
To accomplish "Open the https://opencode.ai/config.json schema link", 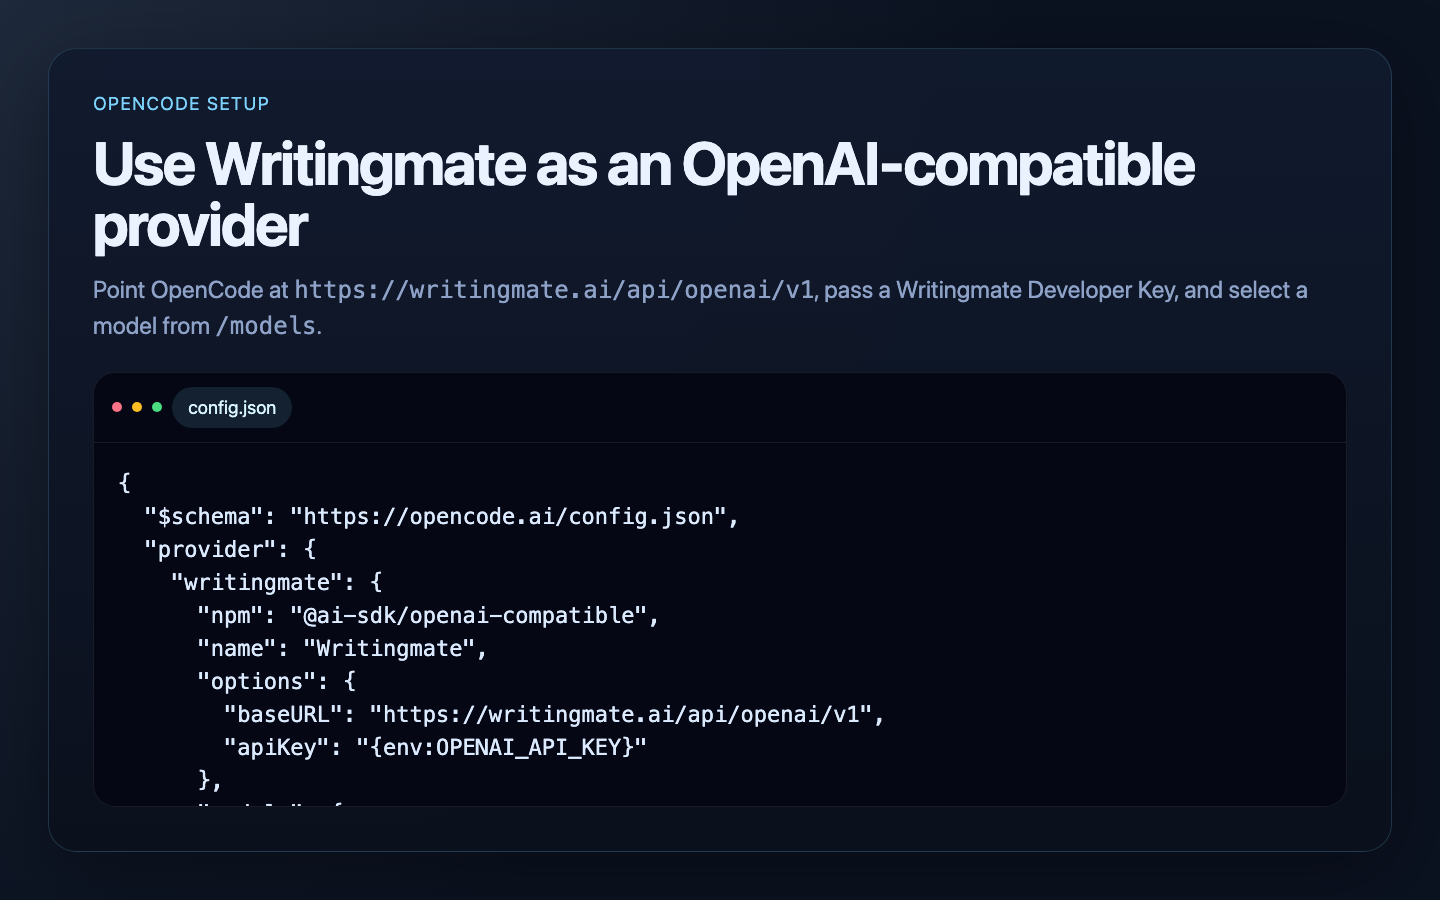I will tap(513, 516).
